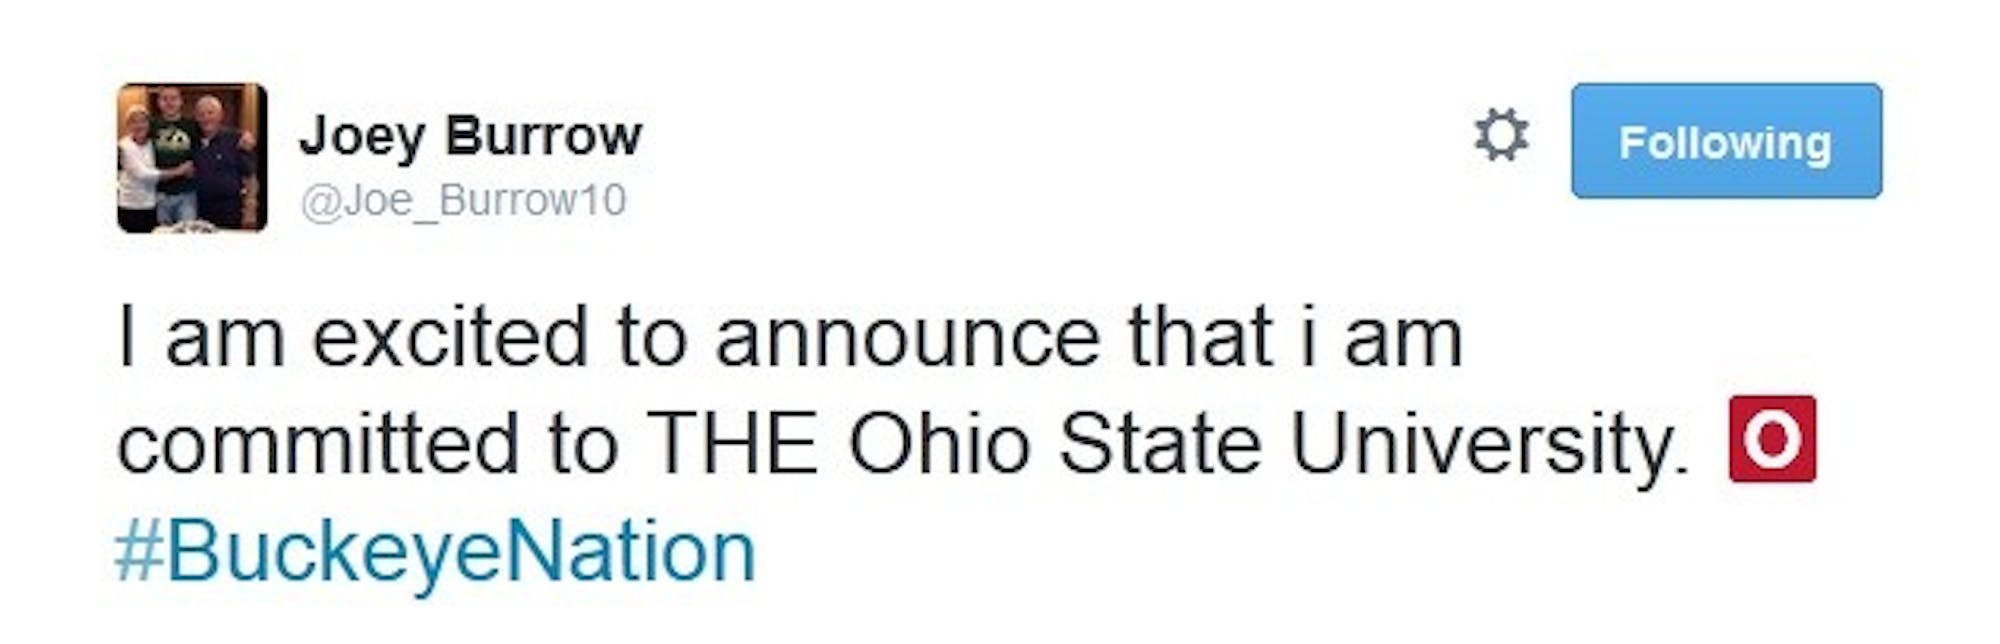Click the red Ohio State O emoji
This screenshot has width=2000, height=644.
[x=1772, y=439]
